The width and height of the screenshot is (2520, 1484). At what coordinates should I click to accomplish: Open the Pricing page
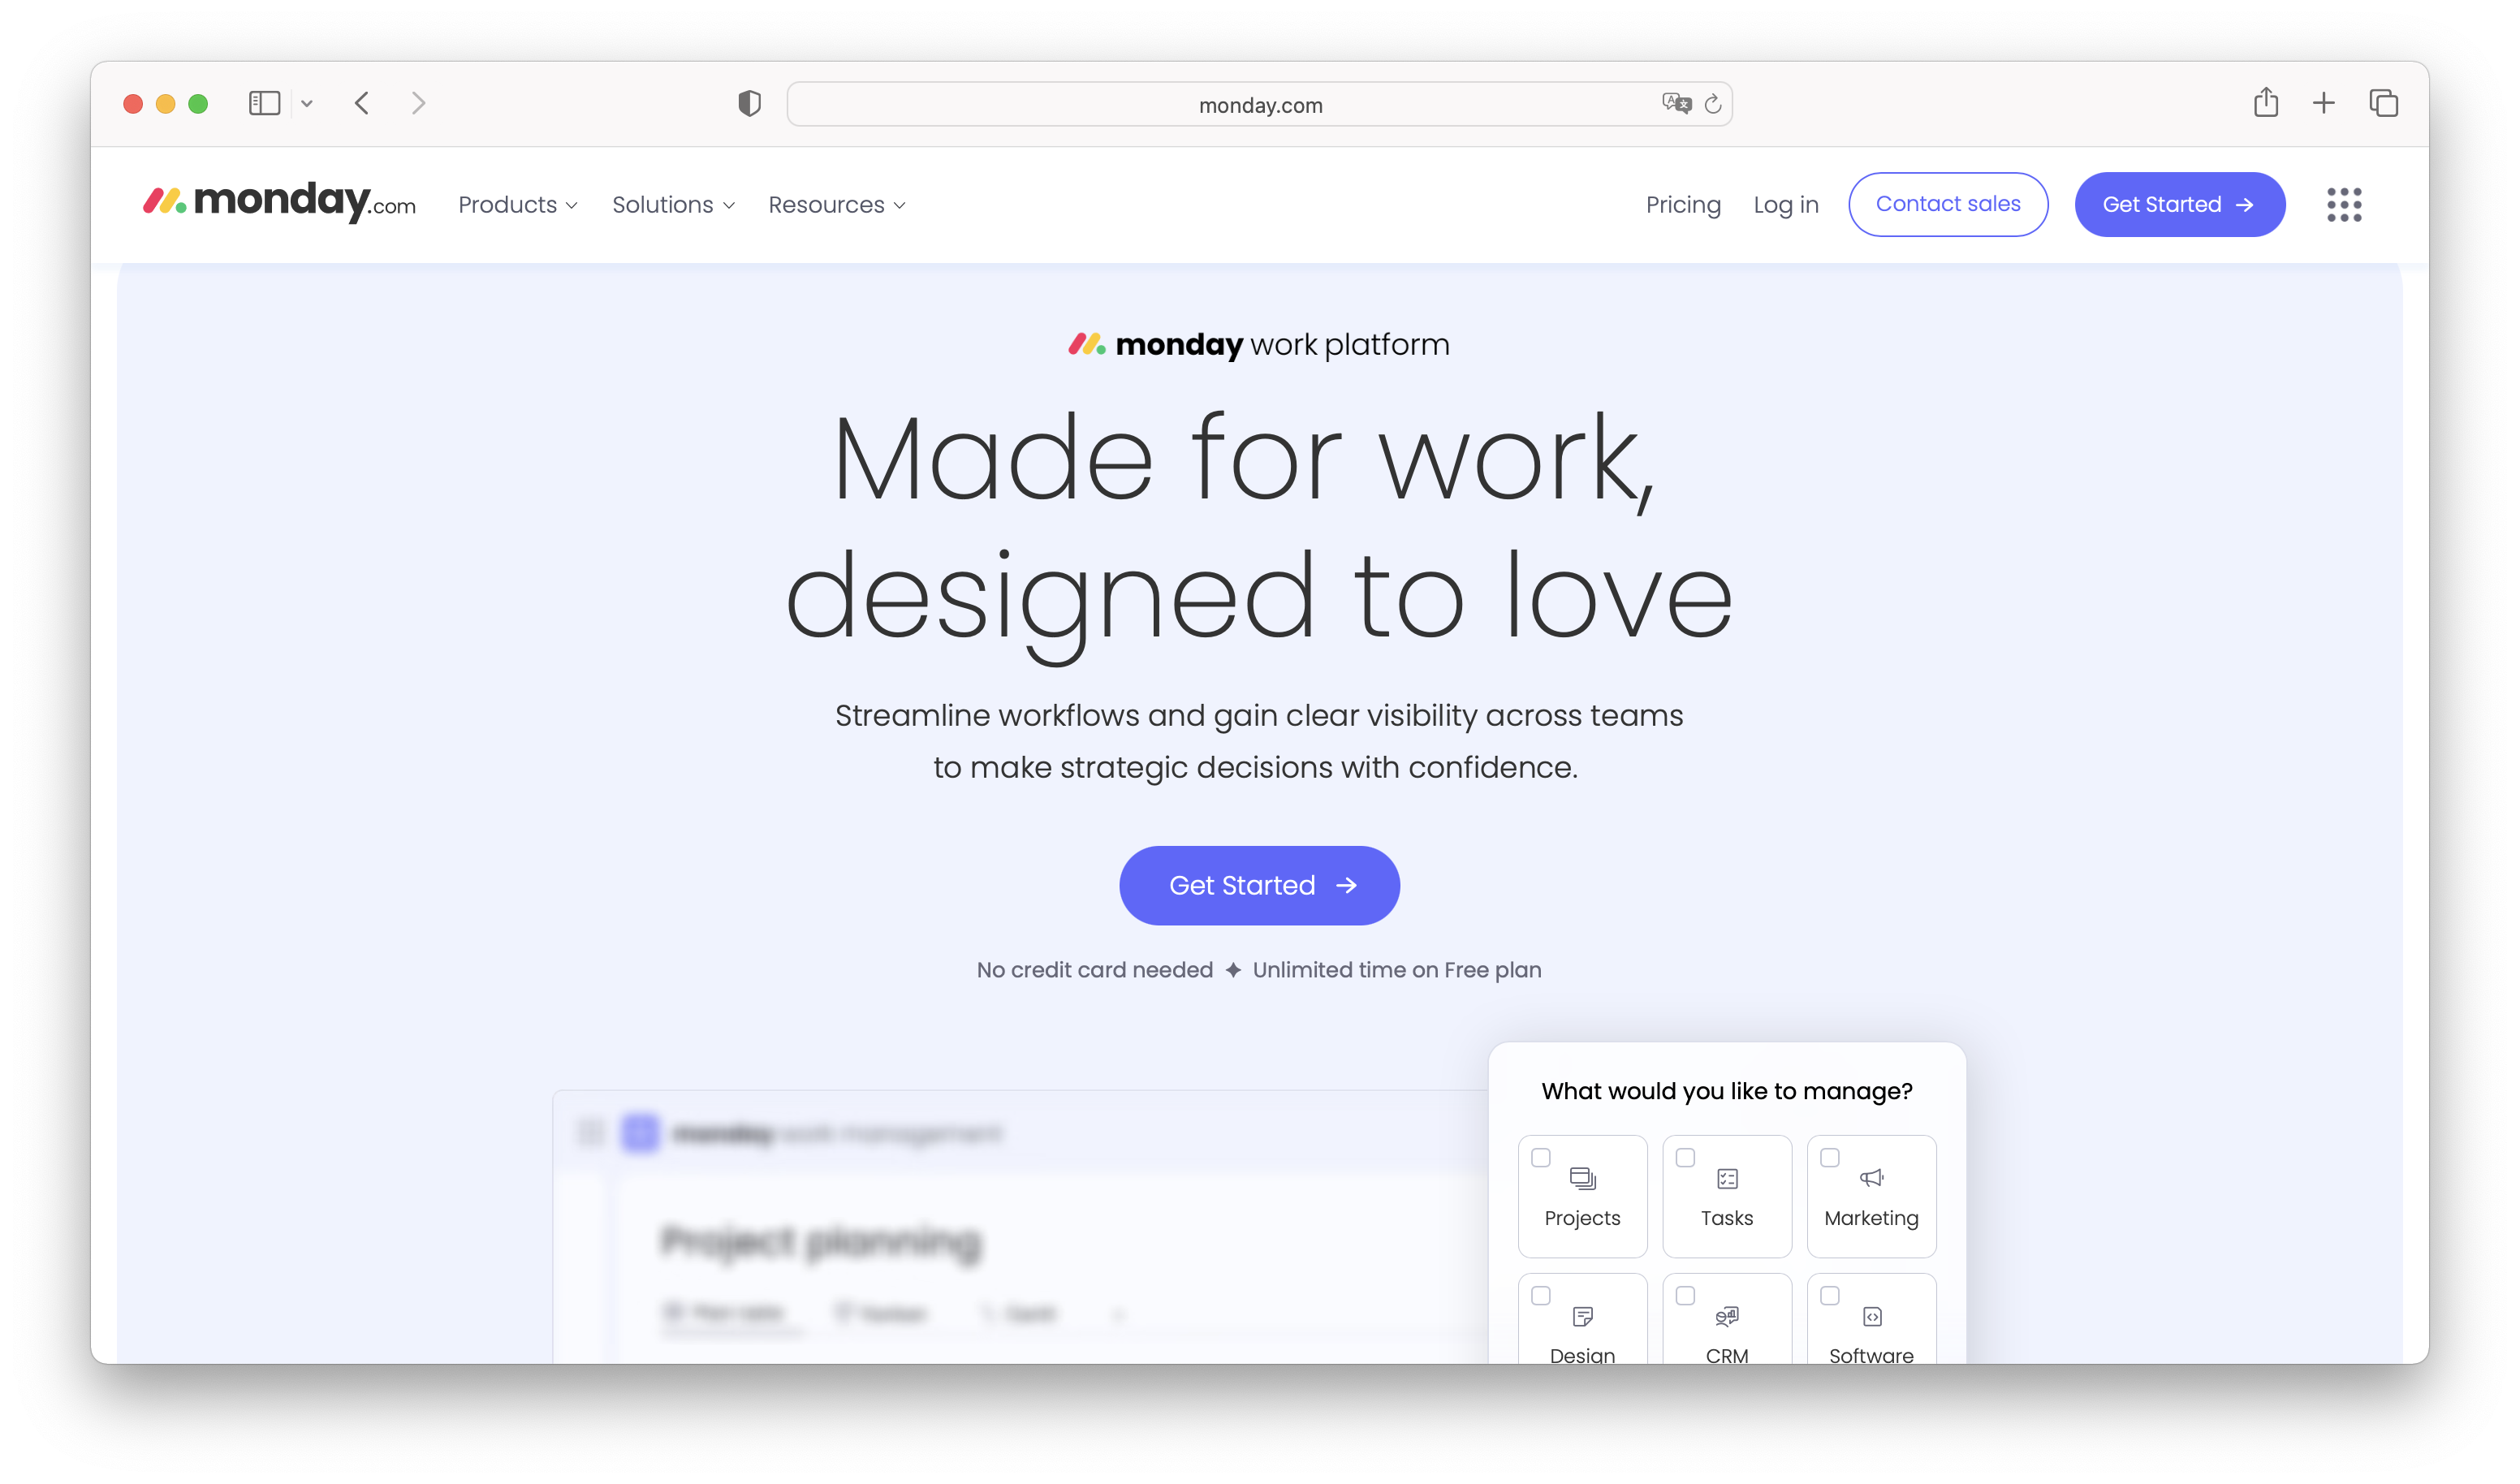[1683, 205]
